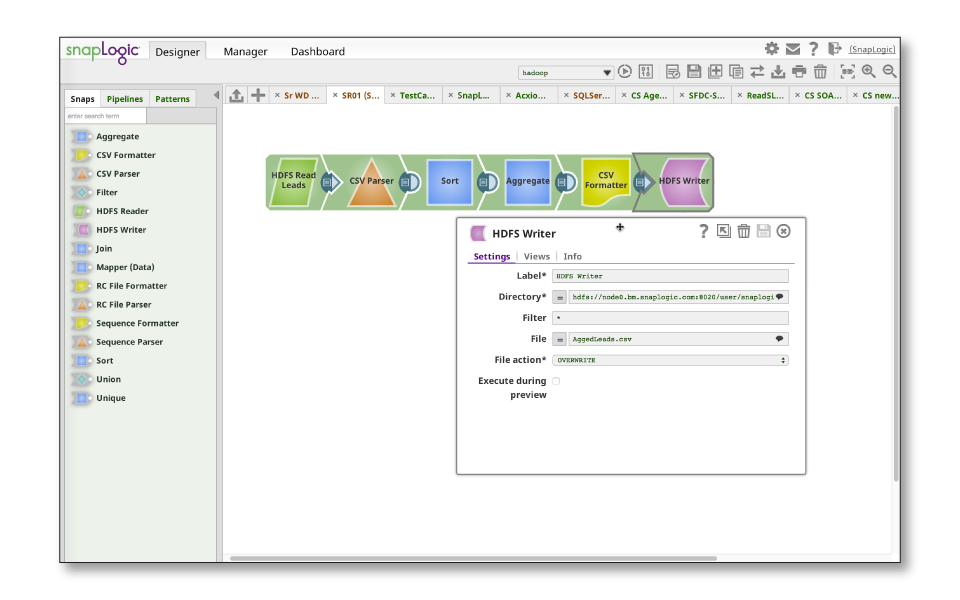Click the two opposing arrows toolbar icon
960x600 pixels.
click(757, 72)
